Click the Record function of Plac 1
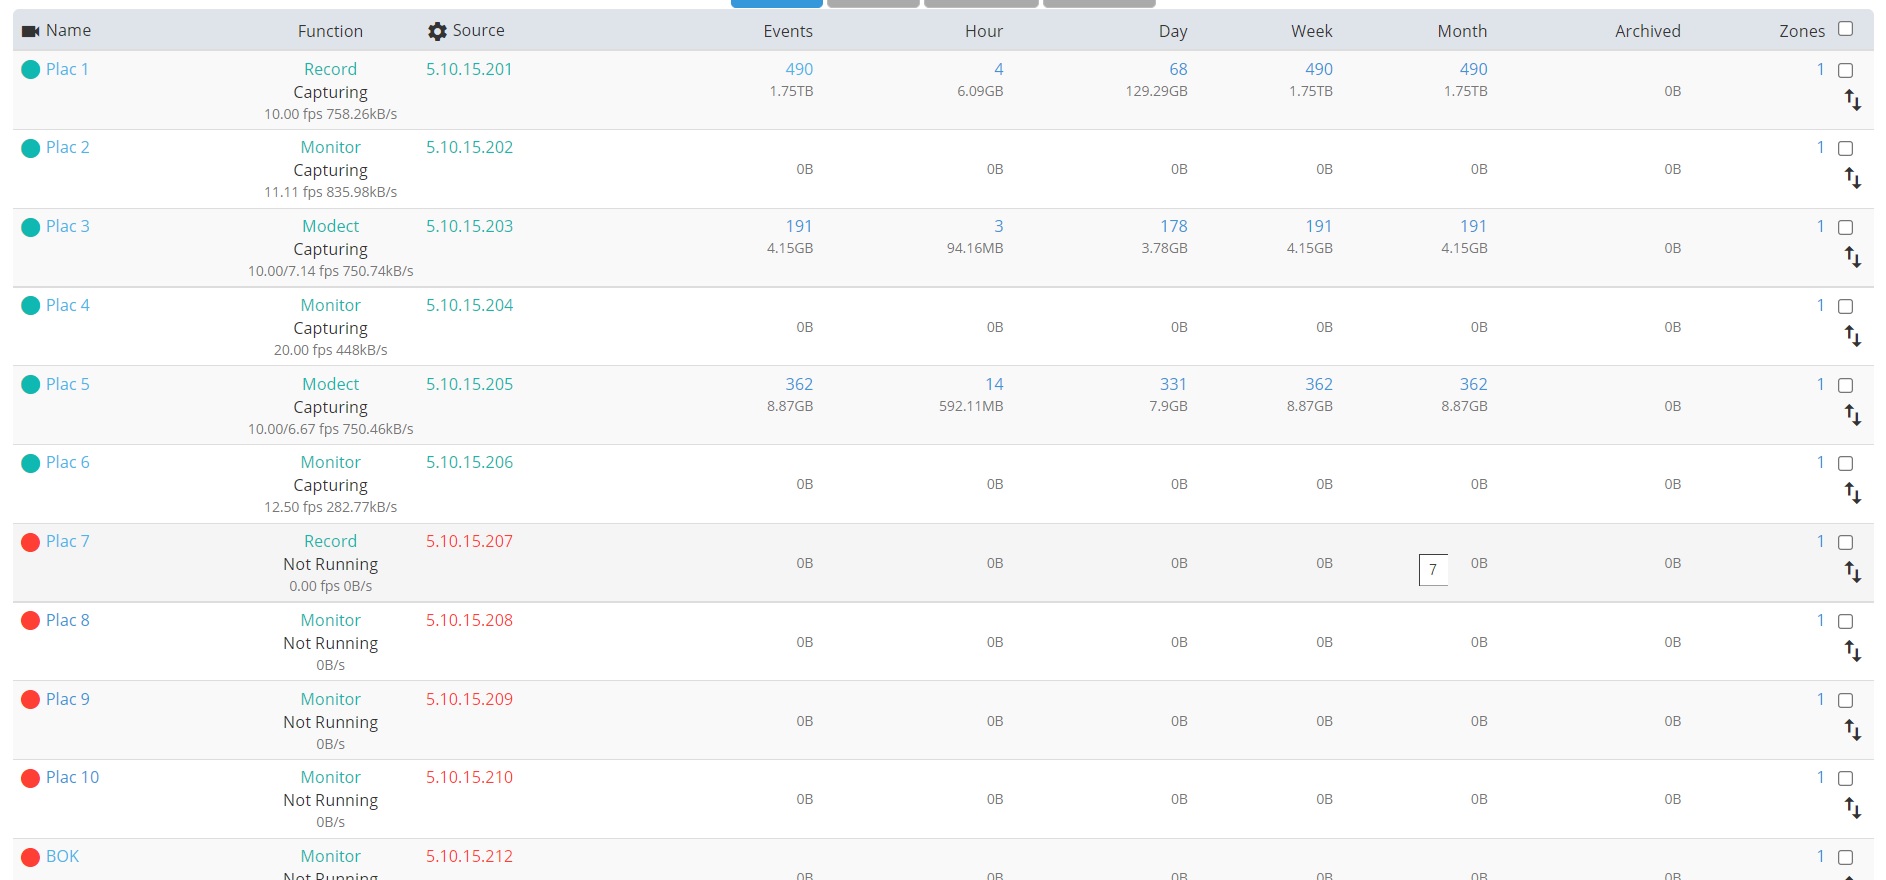Image resolution: width=1886 pixels, height=880 pixels. pyautogui.click(x=330, y=69)
